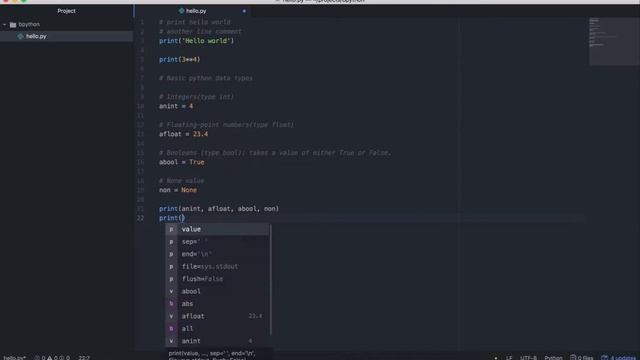Choose the 'value' autocomplete suggestion
Screen dimensions: 640x360
[x=217, y=229]
